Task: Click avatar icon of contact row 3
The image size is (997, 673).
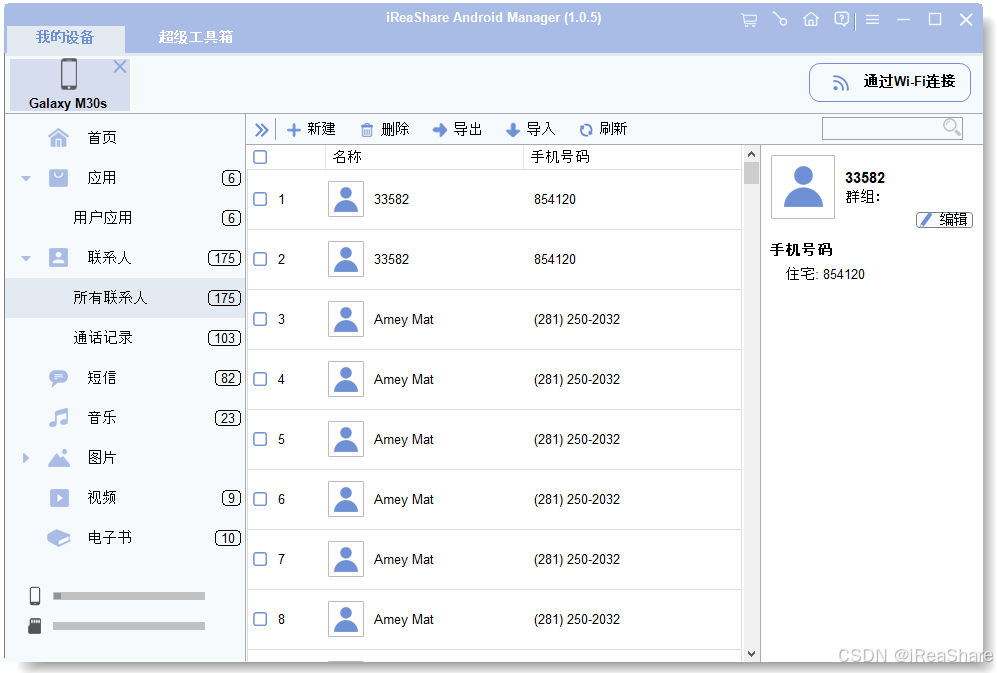Action: point(346,319)
